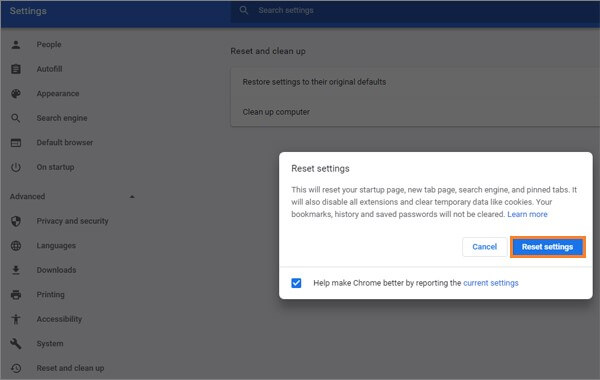Click the Autofill clipboard icon

click(x=16, y=69)
